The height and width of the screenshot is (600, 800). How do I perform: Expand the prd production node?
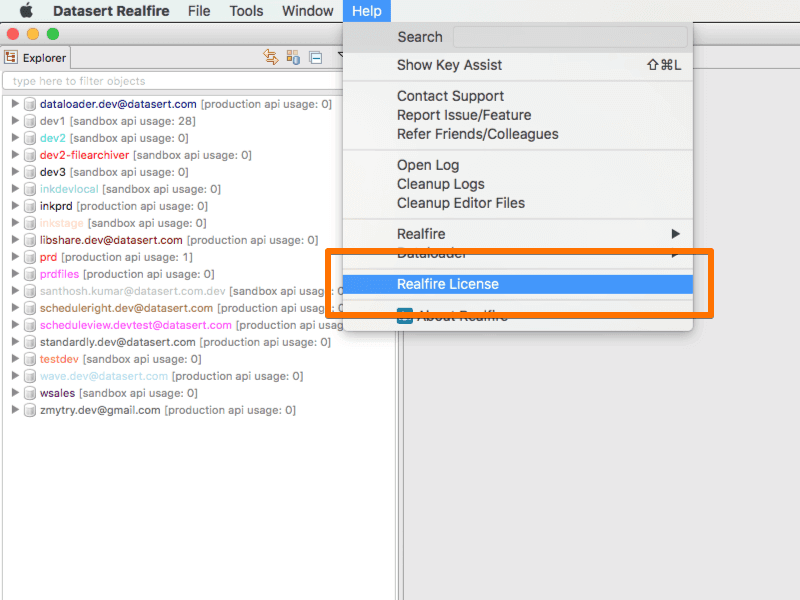pyautogui.click(x=15, y=257)
